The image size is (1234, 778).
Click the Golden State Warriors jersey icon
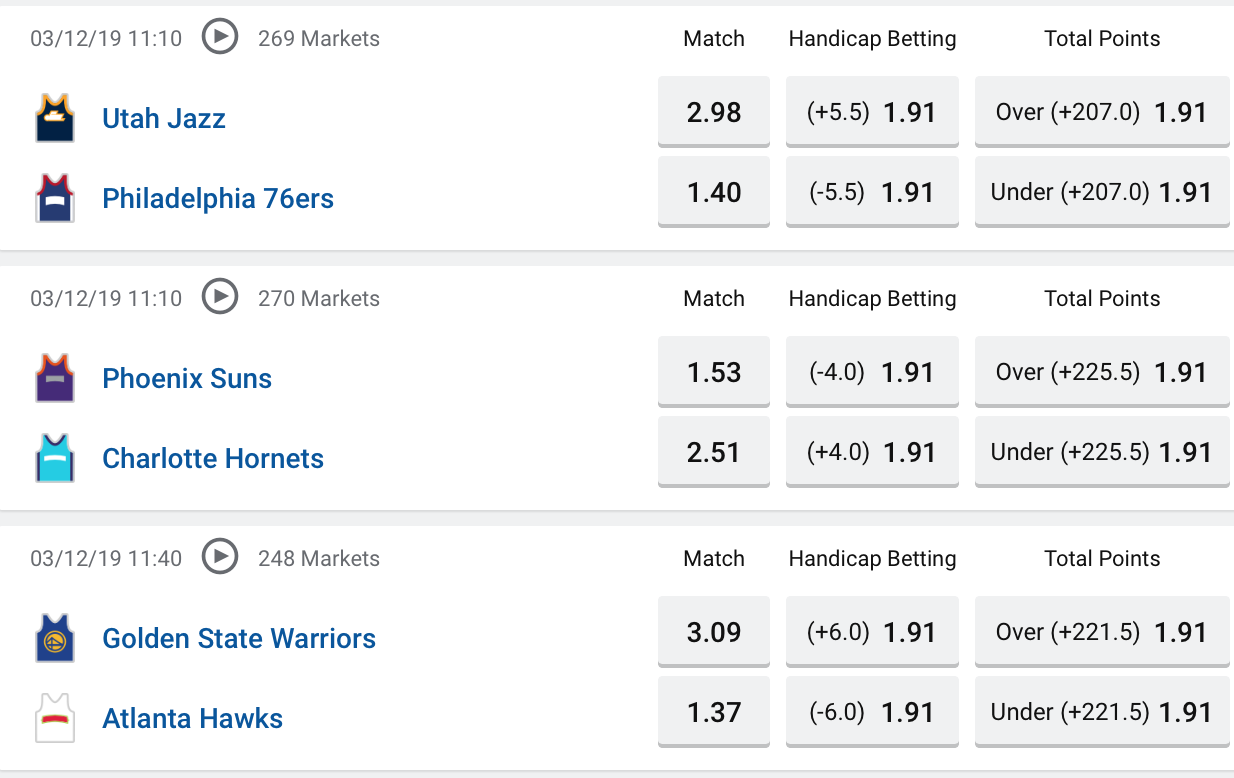click(55, 638)
